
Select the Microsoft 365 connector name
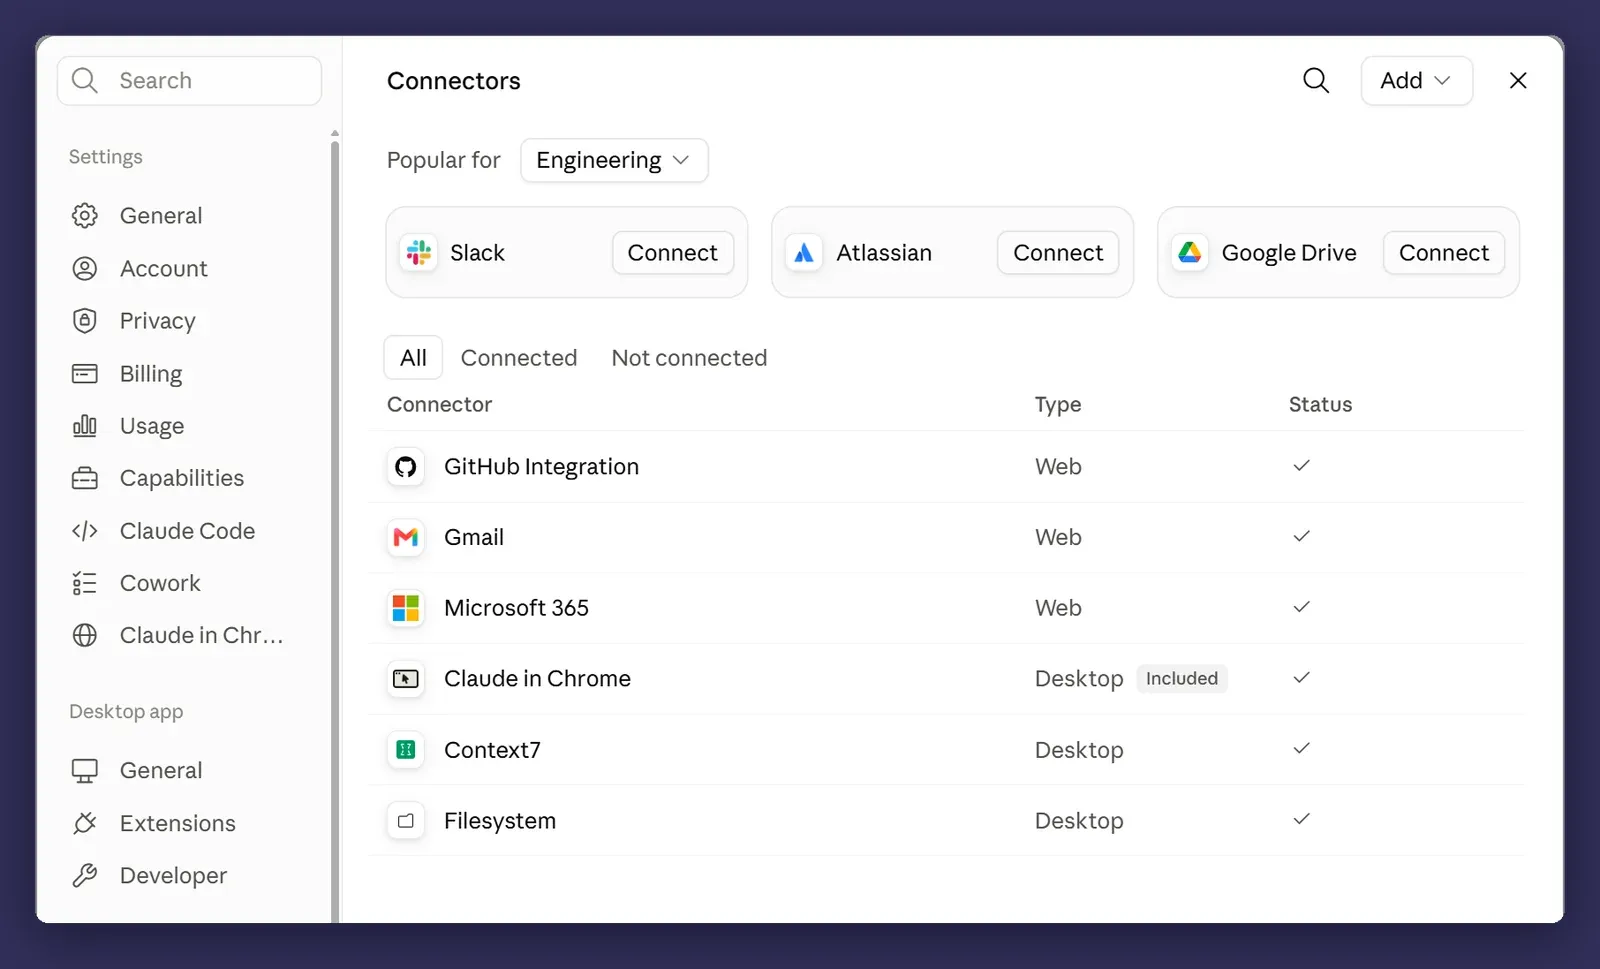[516, 608]
